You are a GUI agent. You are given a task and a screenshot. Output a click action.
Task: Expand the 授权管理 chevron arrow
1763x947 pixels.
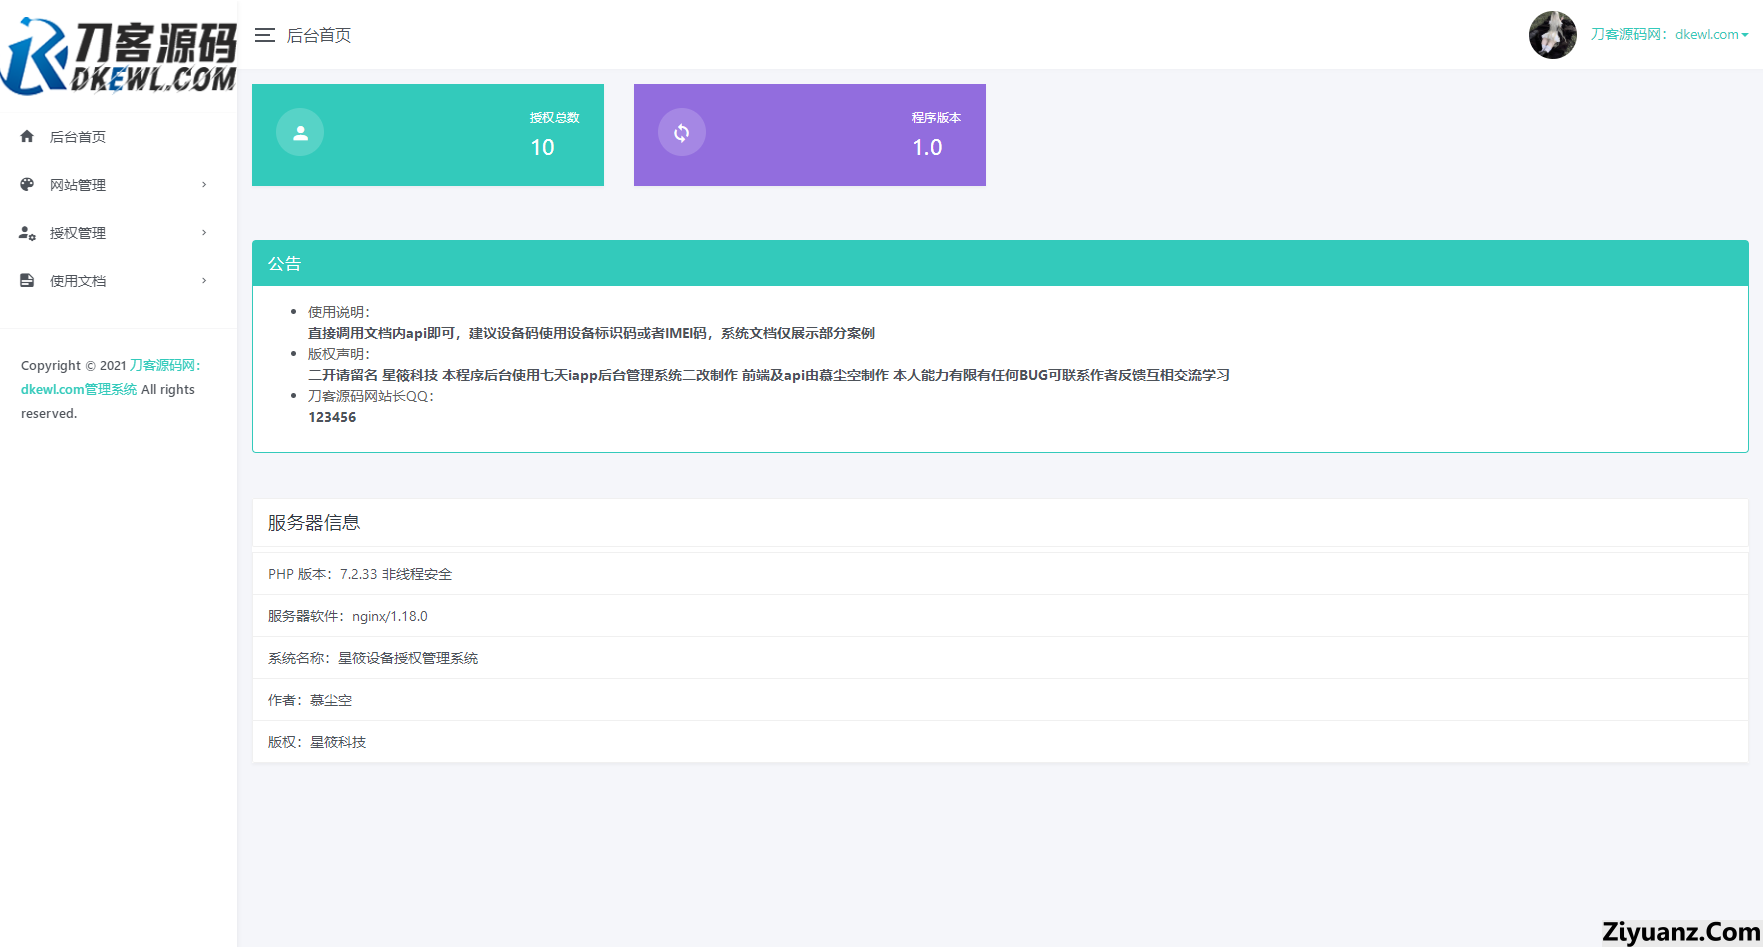[204, 233]
